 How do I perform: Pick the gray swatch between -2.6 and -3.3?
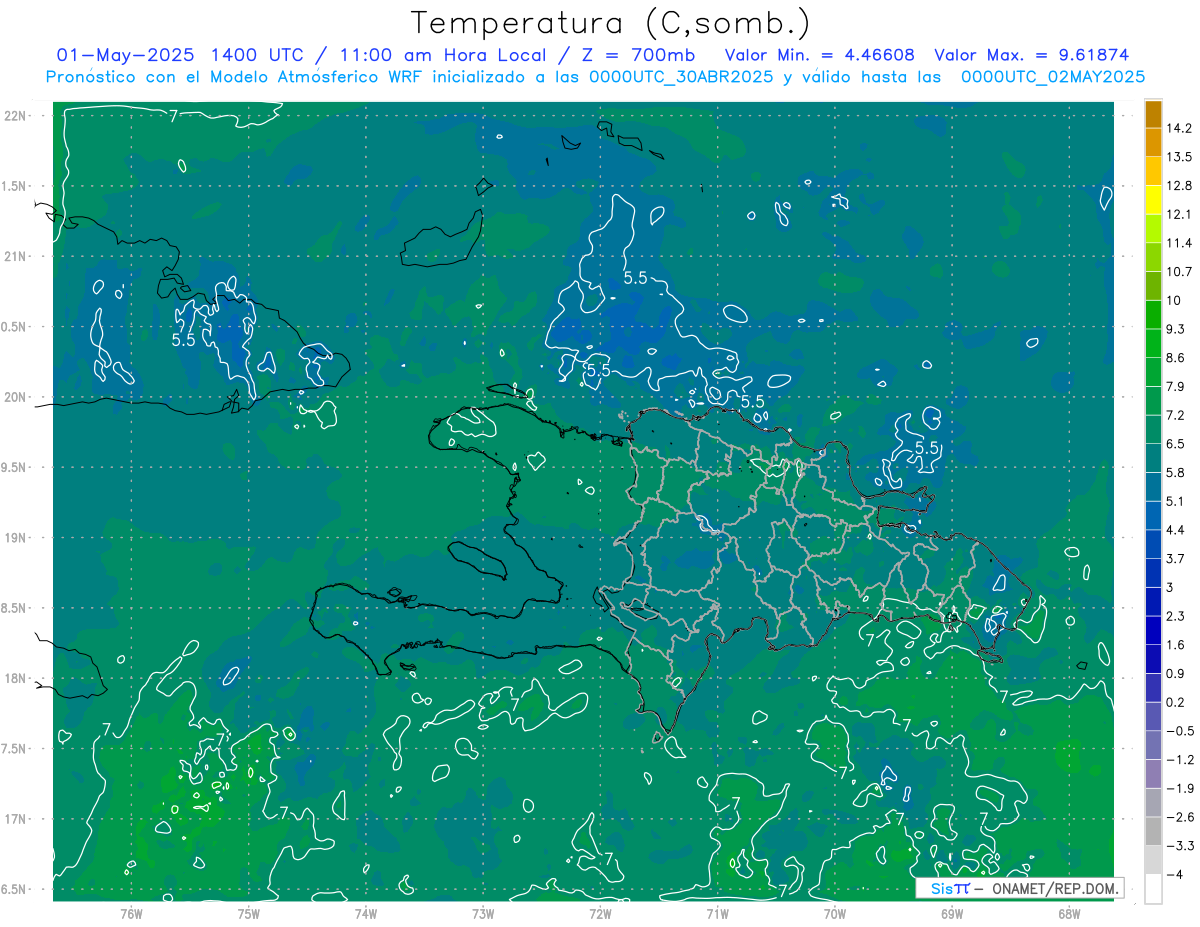point(1153,832)
